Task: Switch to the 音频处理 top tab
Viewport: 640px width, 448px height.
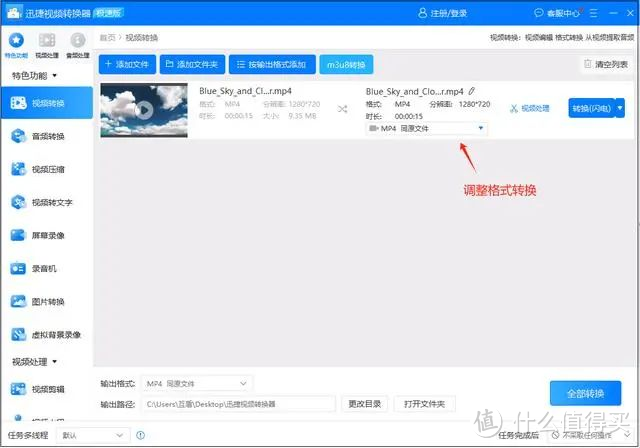Action: coord(78,44)
